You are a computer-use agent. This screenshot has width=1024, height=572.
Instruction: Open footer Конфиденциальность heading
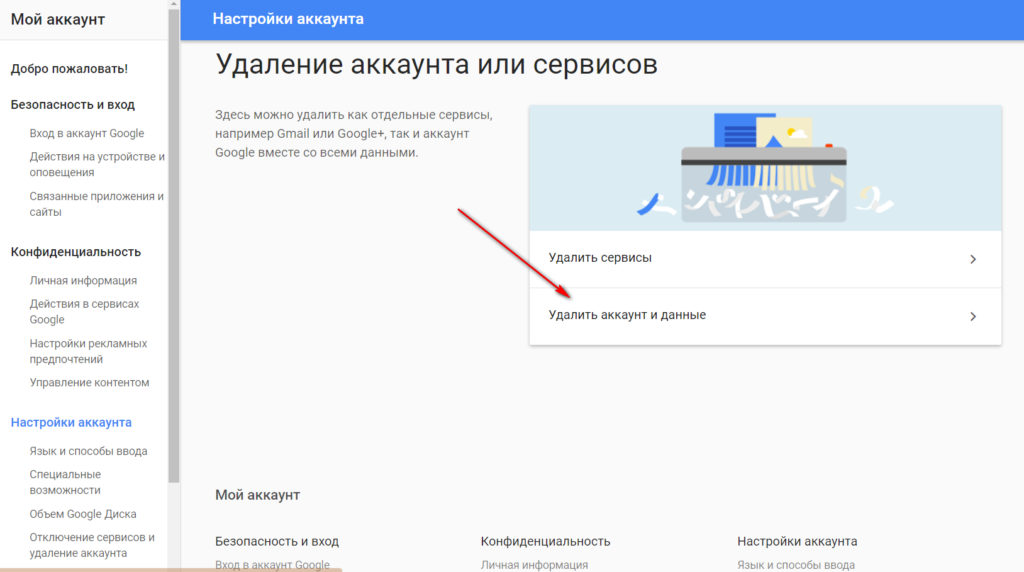pyautogui.click(x=545, y=541)
